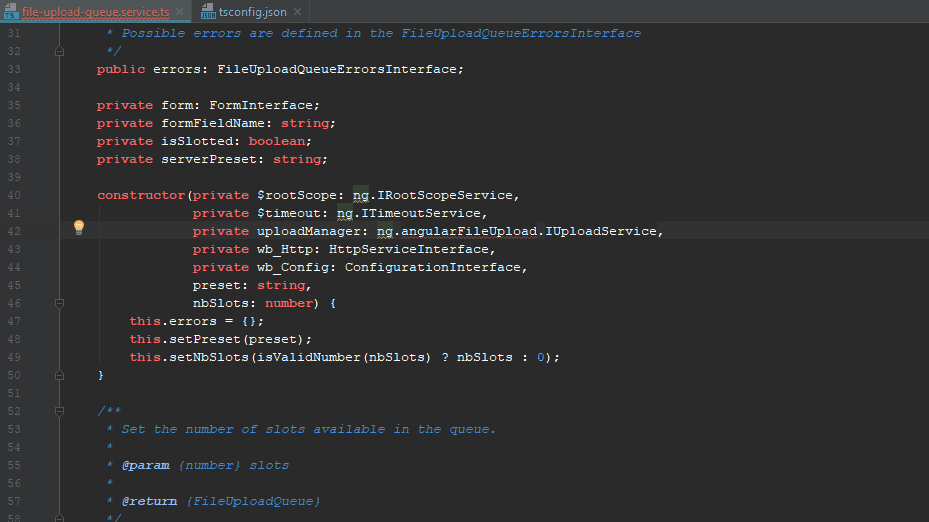This screenshot has height=522, width=929.
Task: Click the yellow lightbulb intention icon
Action: click(79, 228)
